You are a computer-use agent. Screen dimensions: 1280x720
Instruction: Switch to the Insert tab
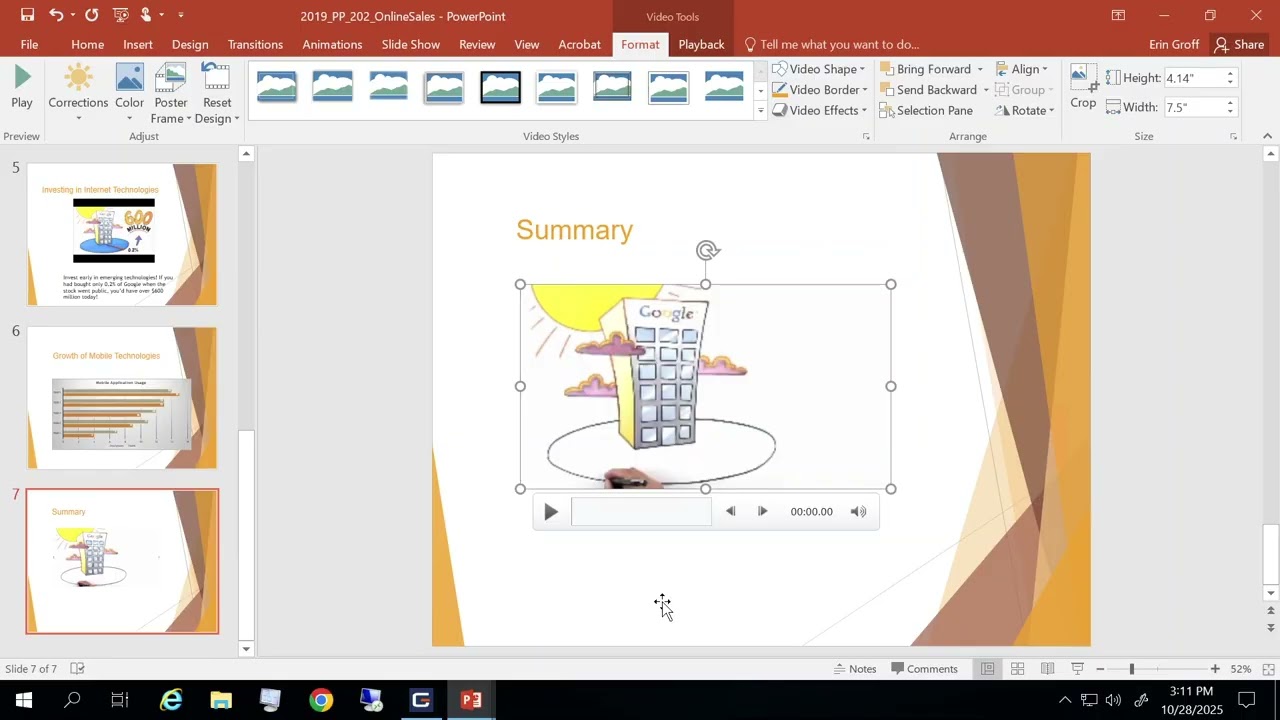[x=138, y=44]
